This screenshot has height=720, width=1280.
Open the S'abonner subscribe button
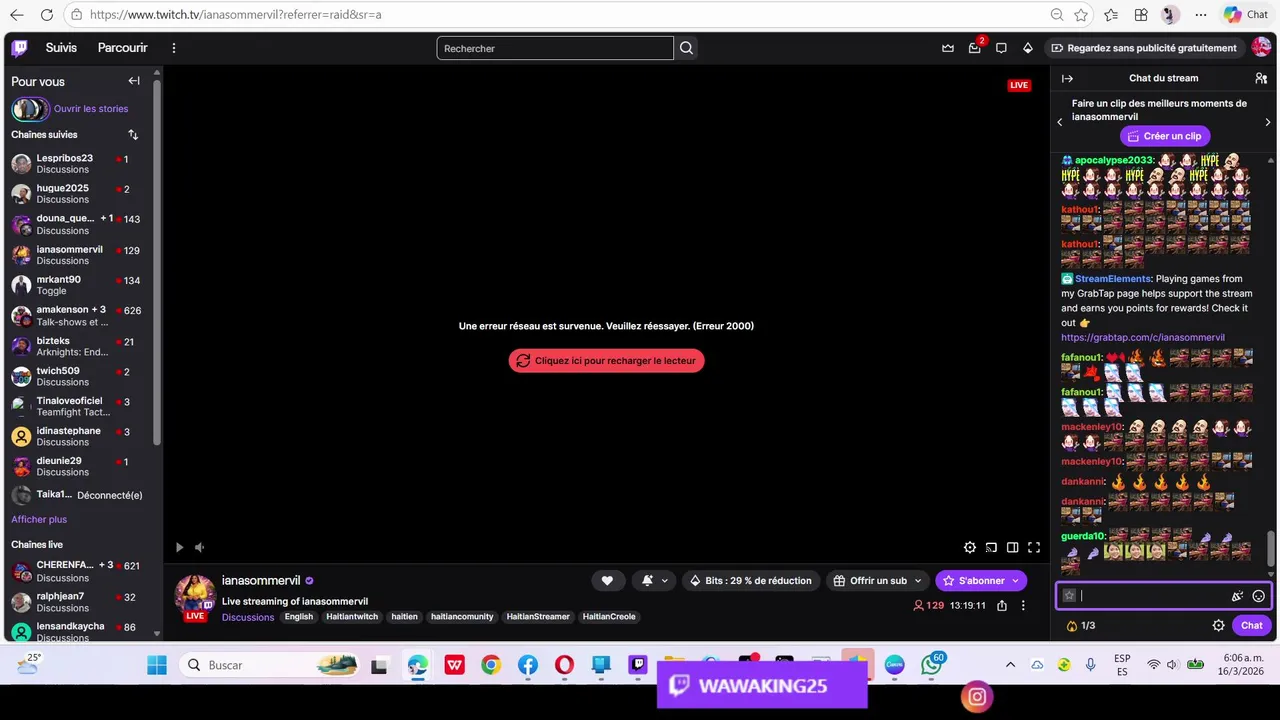[981, 580]
